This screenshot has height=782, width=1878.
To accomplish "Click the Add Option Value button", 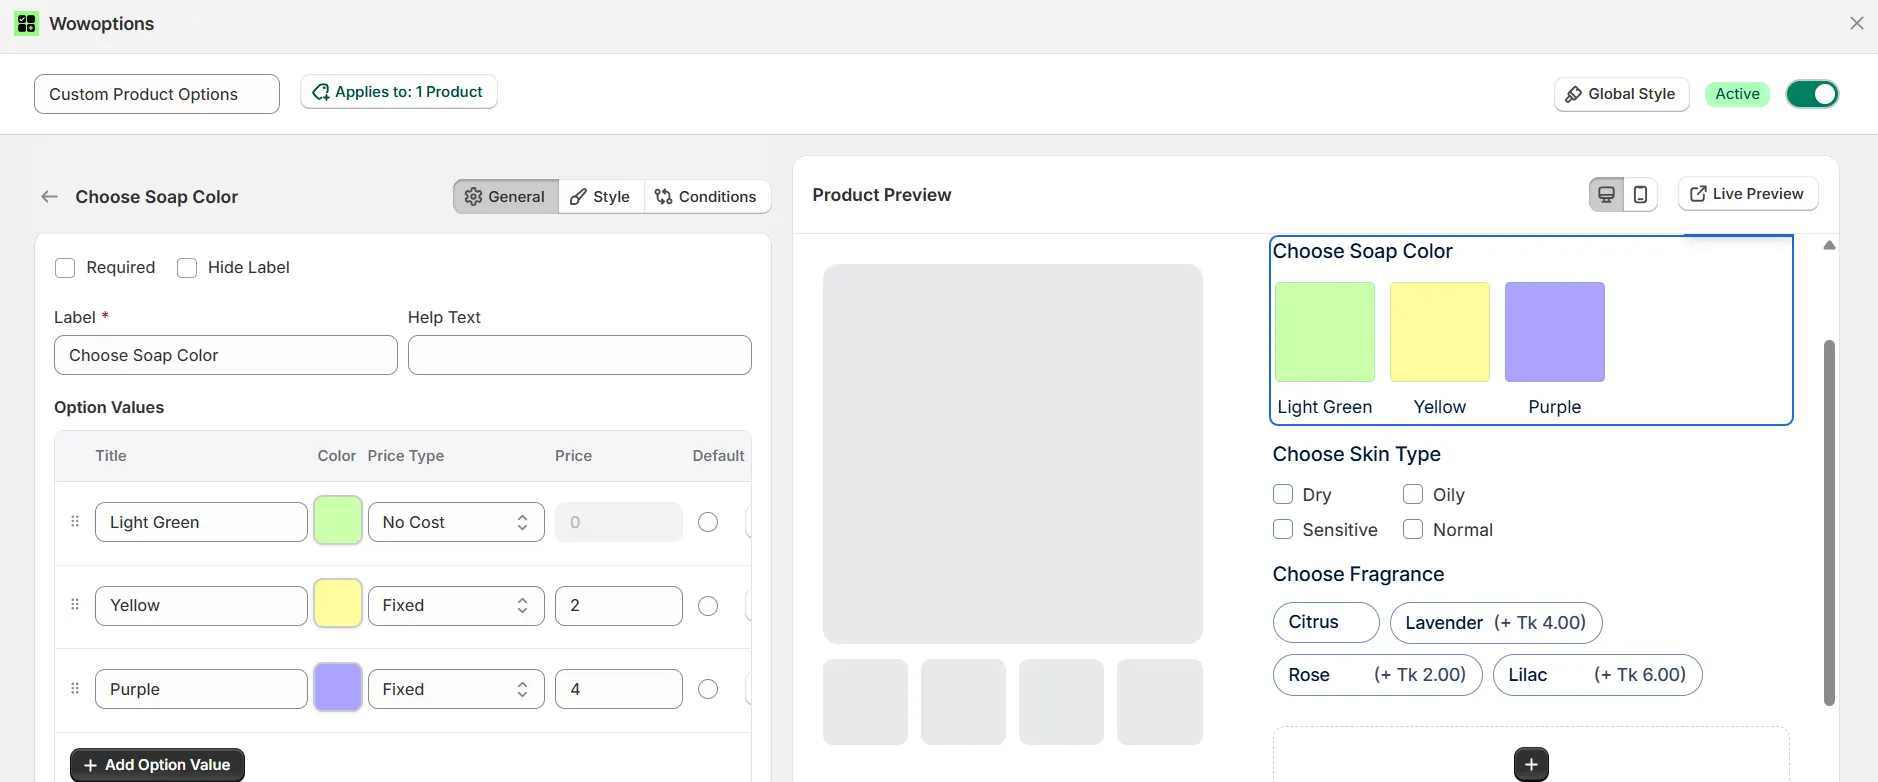I will (156, 764).
